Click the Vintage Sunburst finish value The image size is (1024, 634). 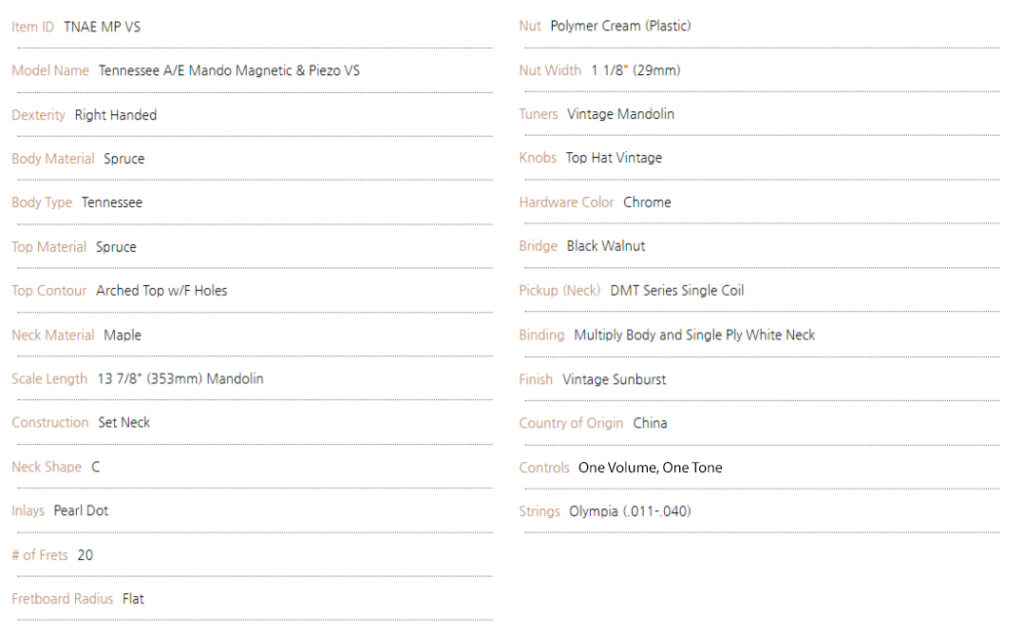point(614,380)
